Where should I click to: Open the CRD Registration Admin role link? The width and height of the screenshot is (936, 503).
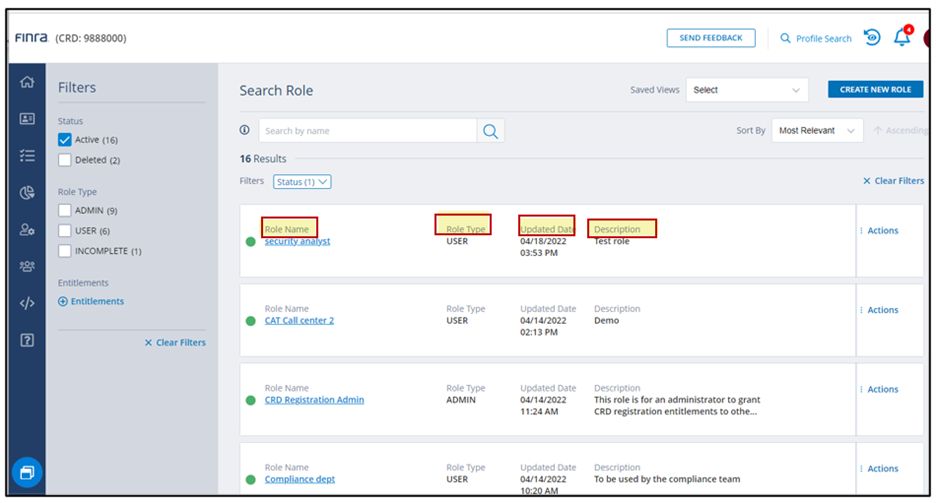click(x=314, y=400)
